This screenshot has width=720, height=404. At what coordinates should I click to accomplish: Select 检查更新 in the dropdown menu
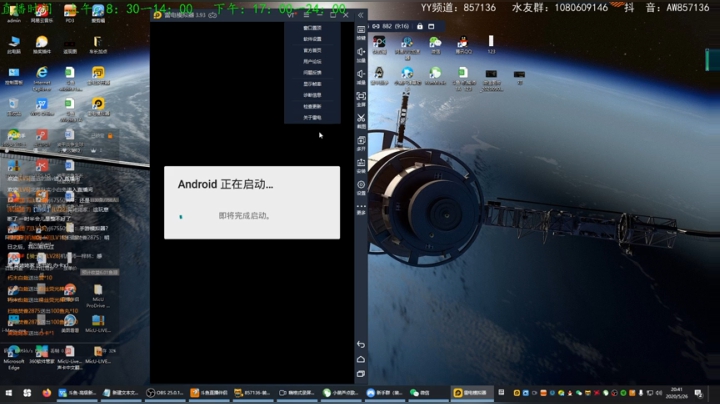click(312, 106)
